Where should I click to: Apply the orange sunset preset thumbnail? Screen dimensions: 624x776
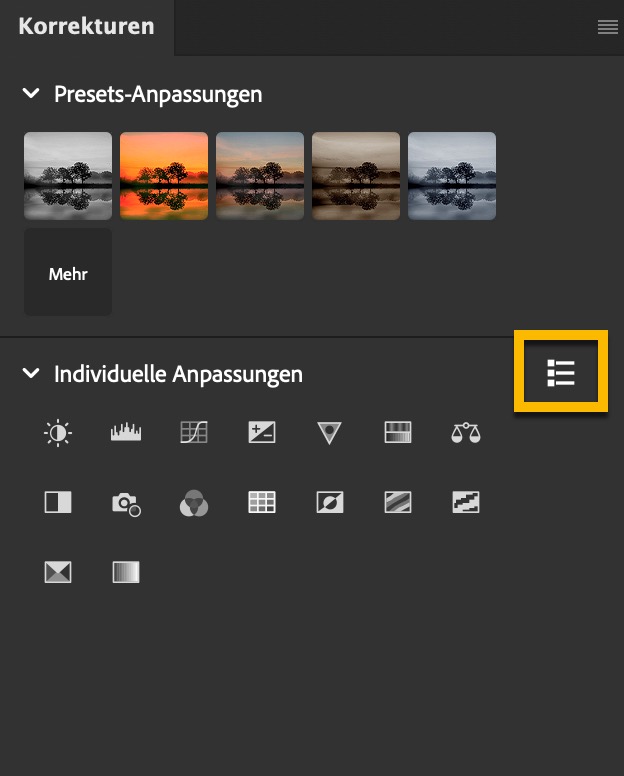[x=164, y=176]
